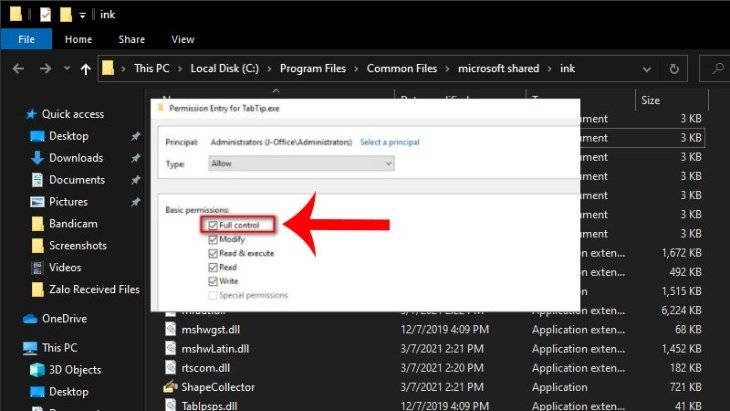This screenshot has width=730, height=411.
Task: Click the search box magnifier
Action: 717,69
